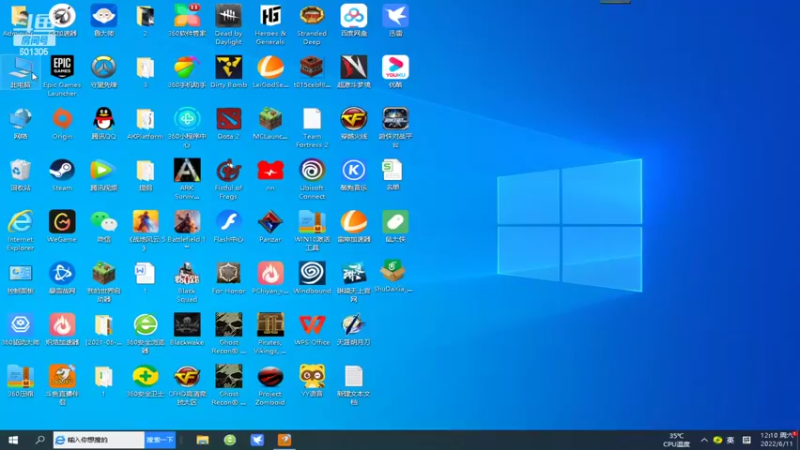This screenshot has height=450, width=800.
Task: Open the Steam desktop shortcut
Action: click(62, 170)
